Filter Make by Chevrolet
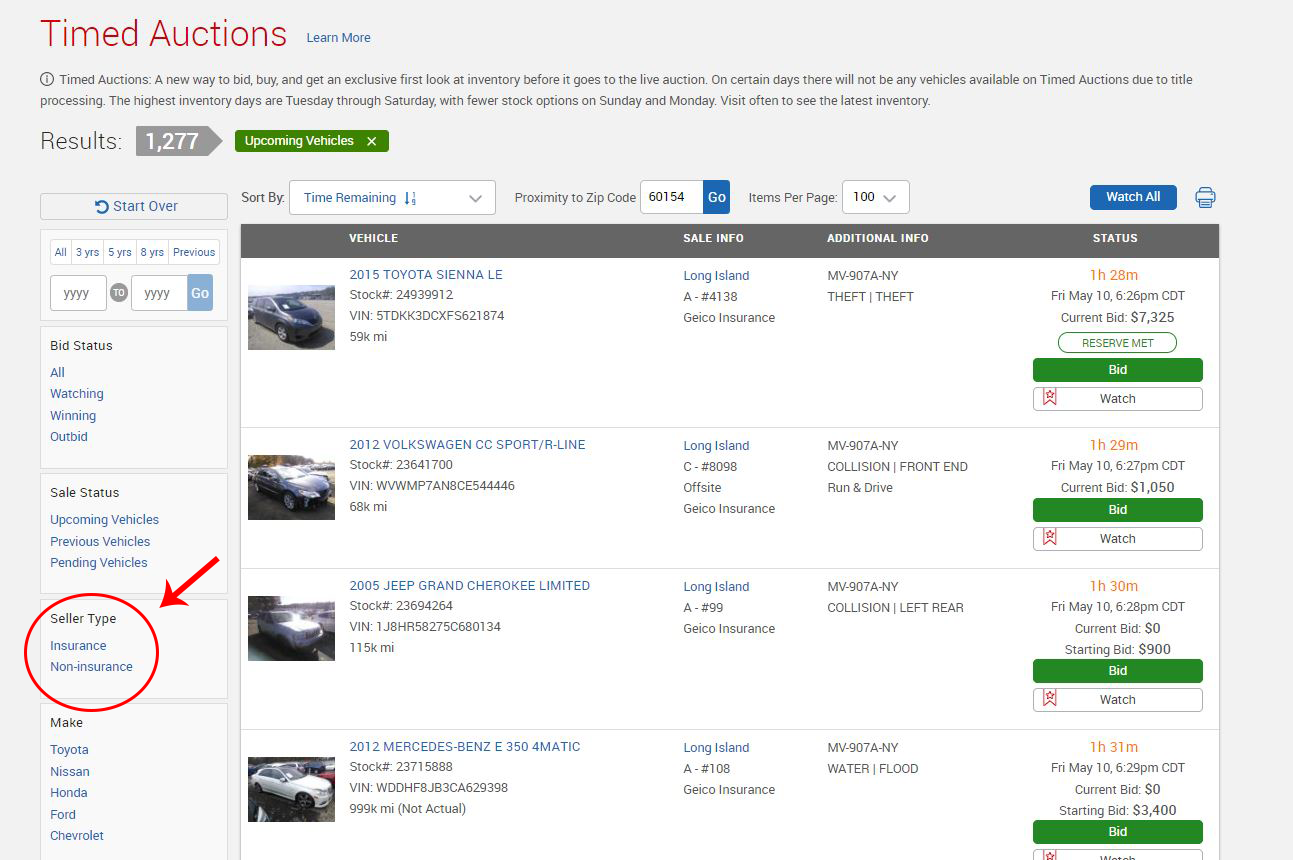1293x860 pixels. pyautogui.click(x=77, y=836)
